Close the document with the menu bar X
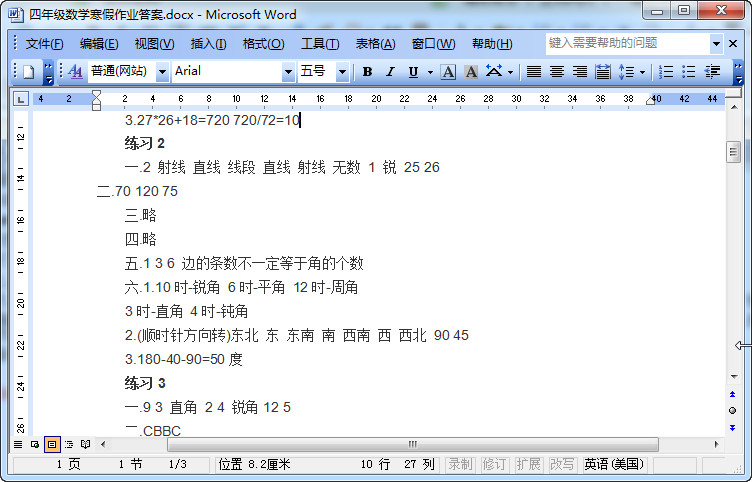The image size is (752, 482). 733,44
